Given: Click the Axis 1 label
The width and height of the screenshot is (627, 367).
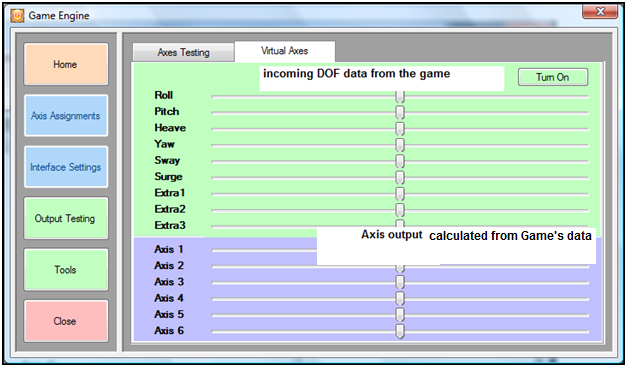Looking at the screenshot, I should [169, 249].
